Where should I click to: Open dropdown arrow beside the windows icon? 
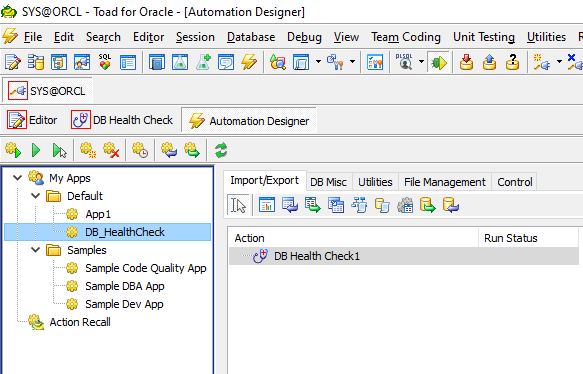318,61
